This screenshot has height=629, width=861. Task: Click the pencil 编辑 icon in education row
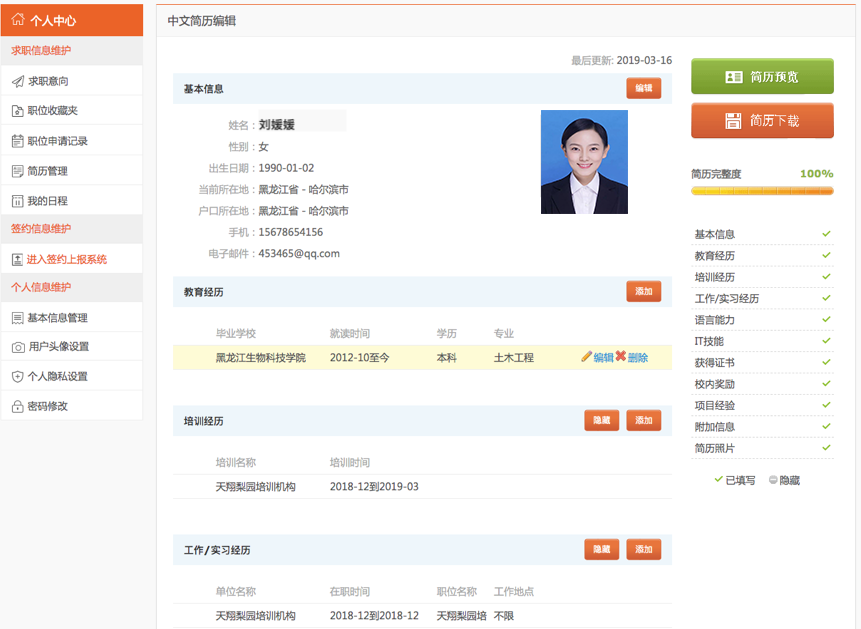[587, 357]
